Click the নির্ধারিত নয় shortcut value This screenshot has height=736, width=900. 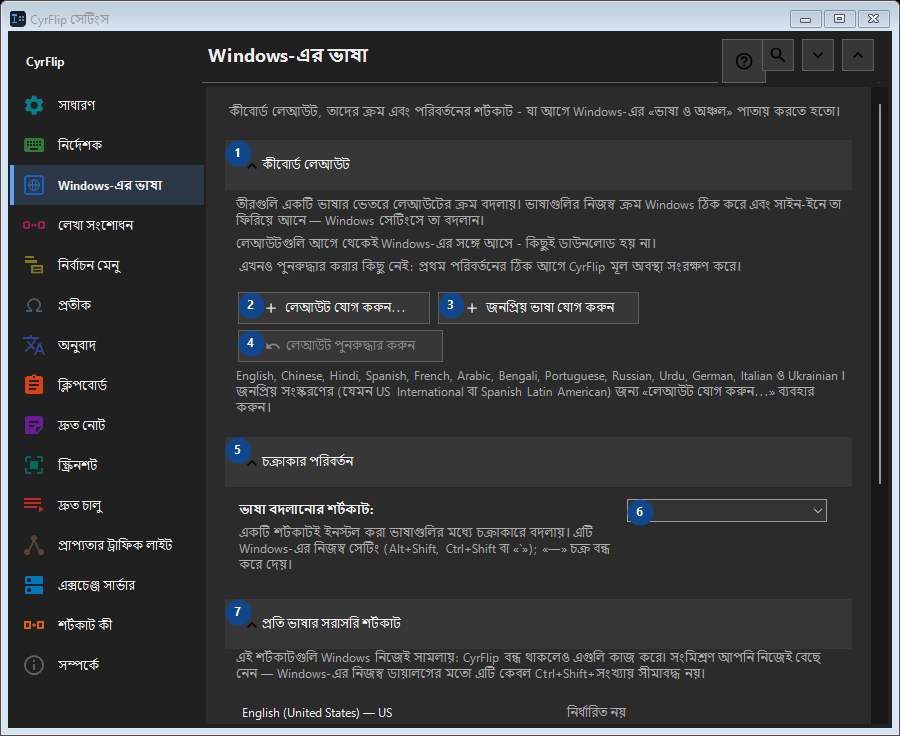click(596, 712)
